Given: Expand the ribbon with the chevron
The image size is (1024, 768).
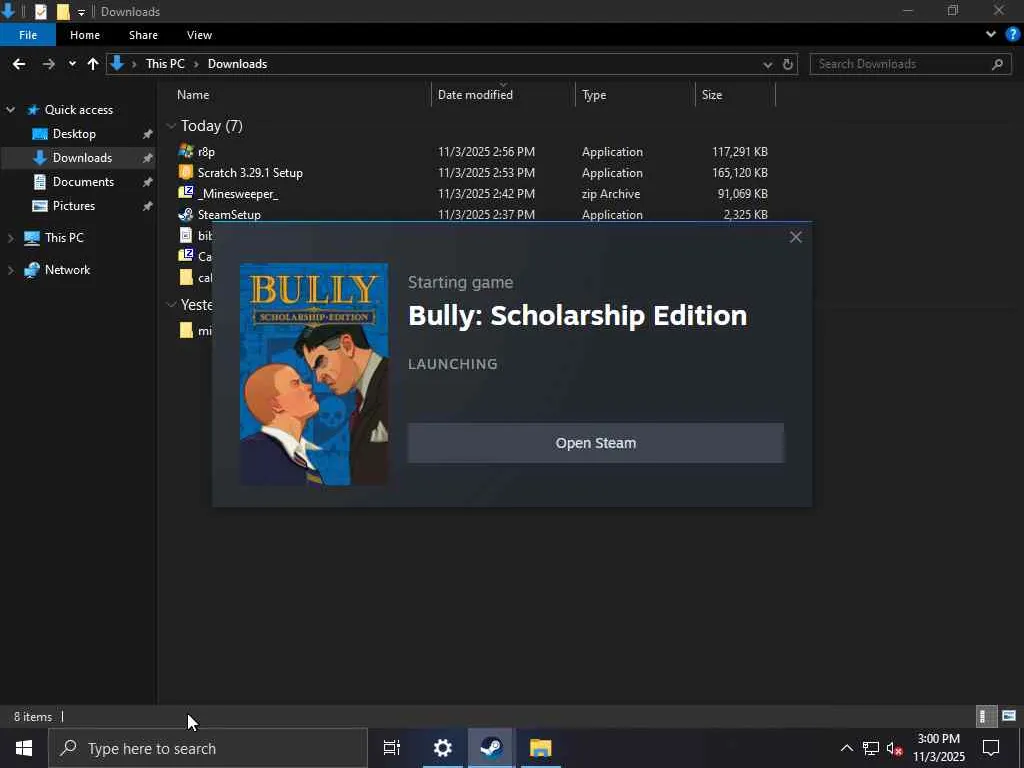Looking at the screenshot, I should (x=991, y=35).
